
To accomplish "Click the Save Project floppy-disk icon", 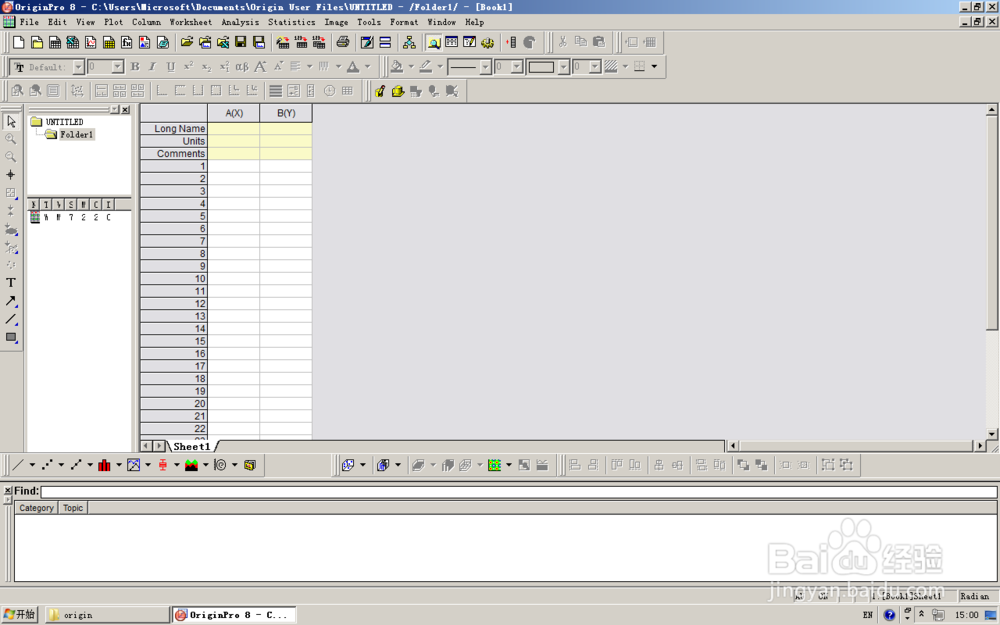I will click(240, 43).
